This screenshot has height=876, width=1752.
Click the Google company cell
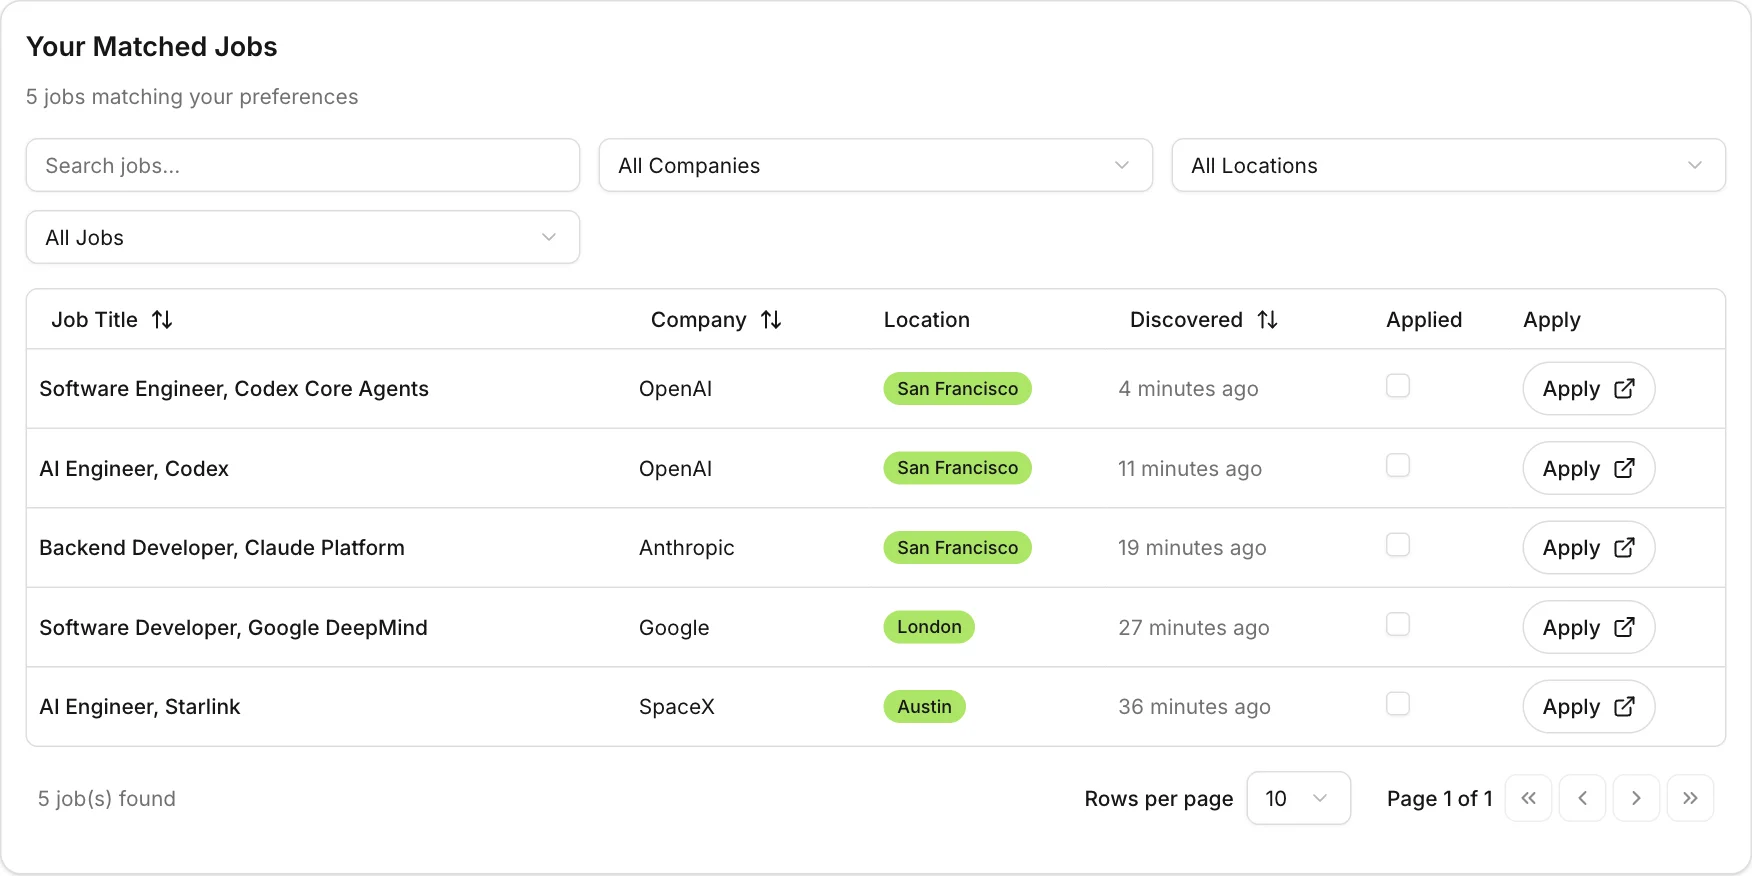tap(674, 628)
